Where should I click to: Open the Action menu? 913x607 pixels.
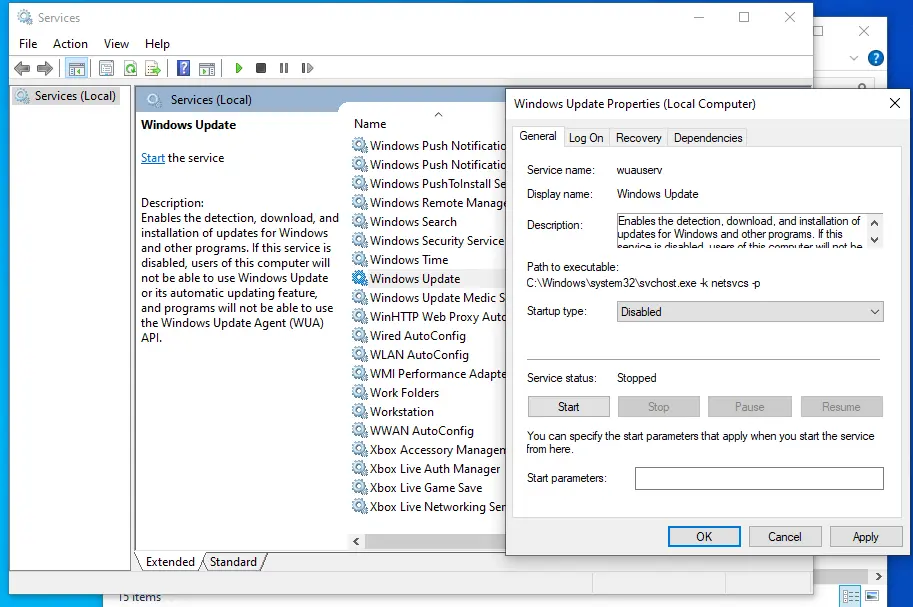(70, 44)
